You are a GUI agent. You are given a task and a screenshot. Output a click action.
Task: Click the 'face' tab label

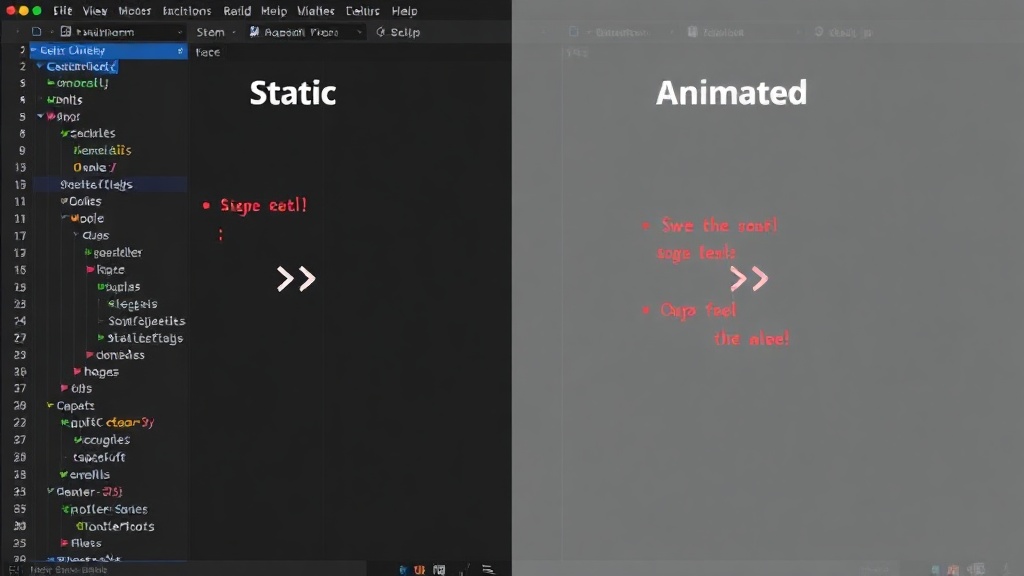click(x=208, y=52)
